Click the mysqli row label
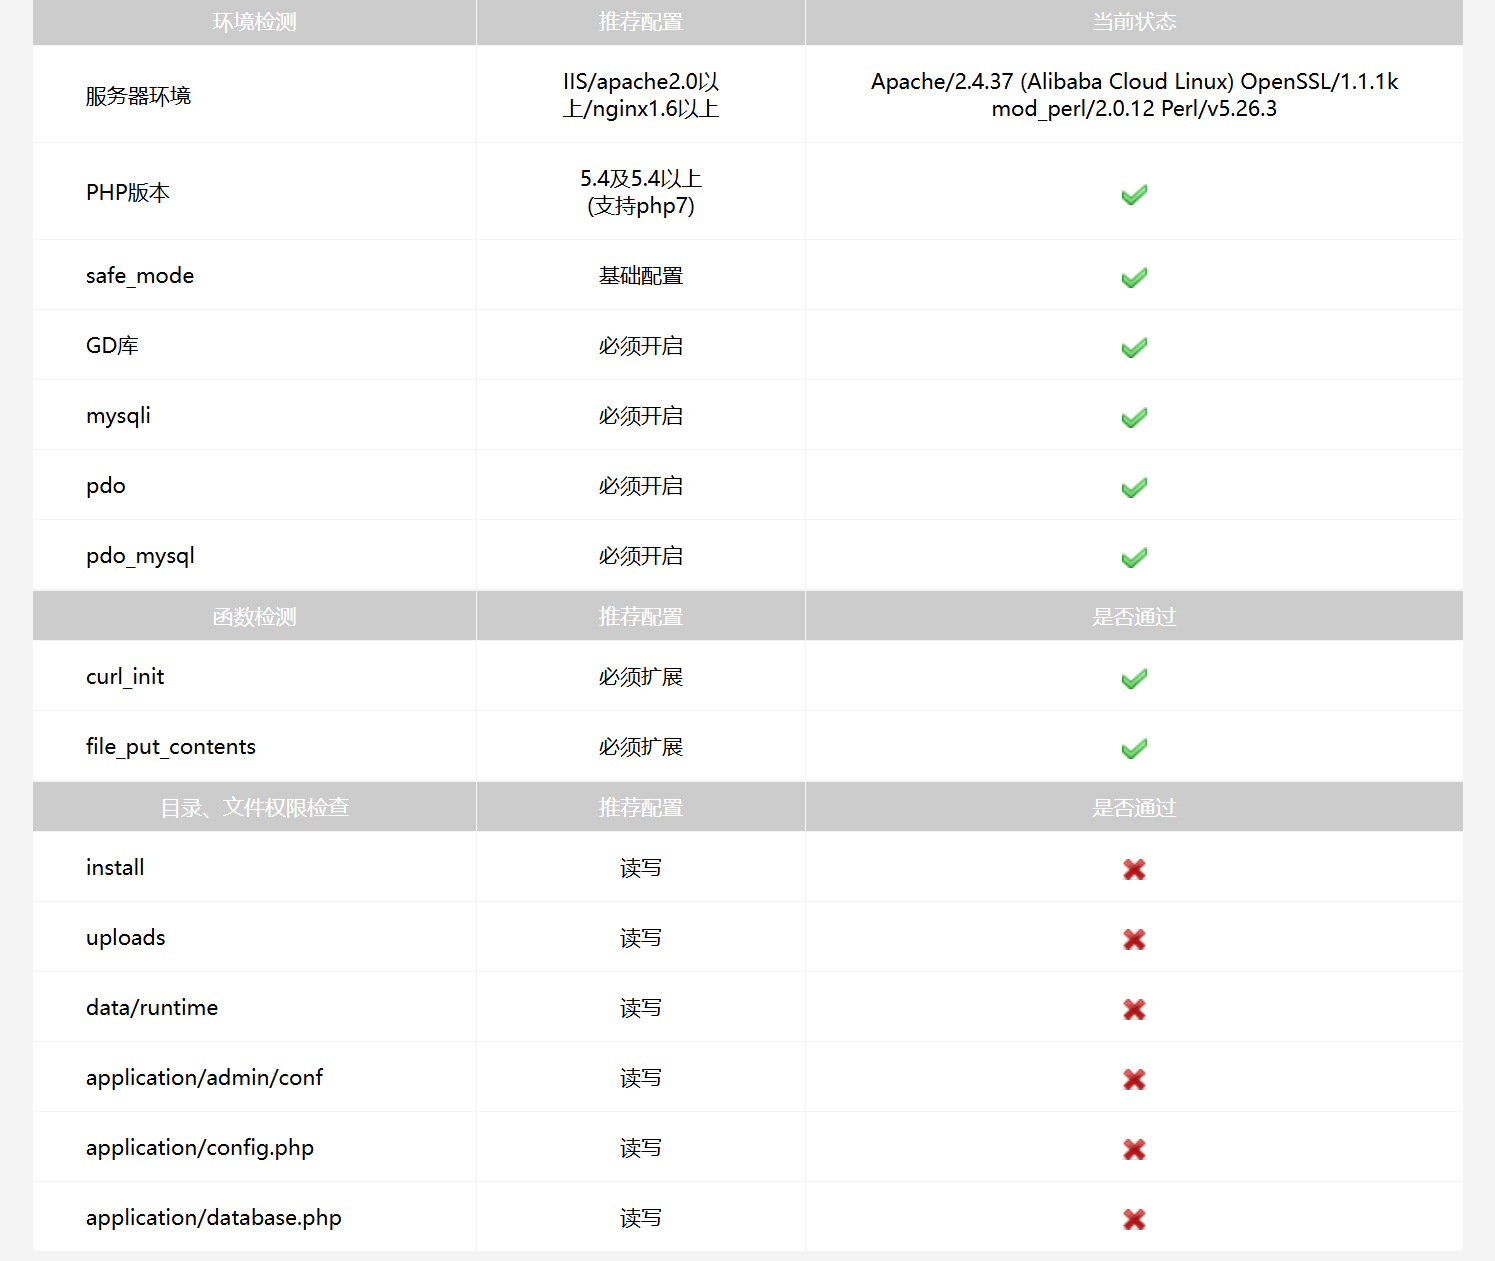 pyautogui.click(x=118, y=416)
